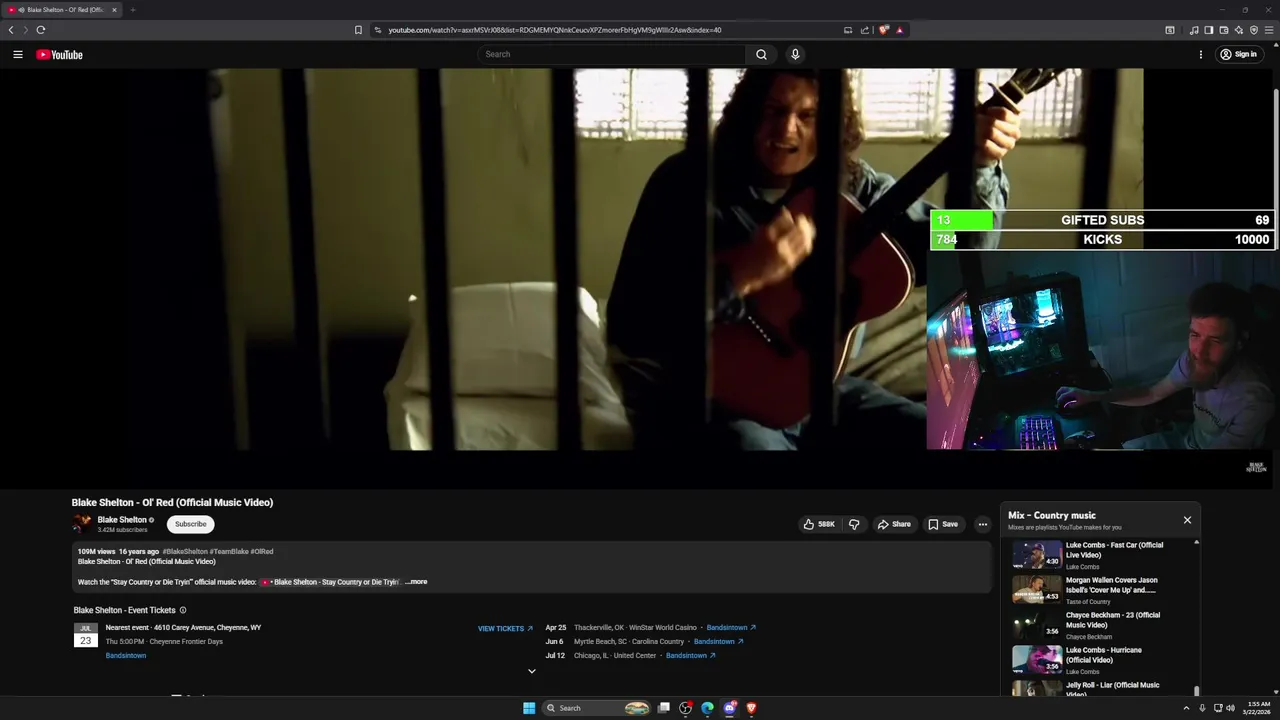Go back with the browser back arrow
This screenshot has height=720, width=1280.
coord(11,30)
